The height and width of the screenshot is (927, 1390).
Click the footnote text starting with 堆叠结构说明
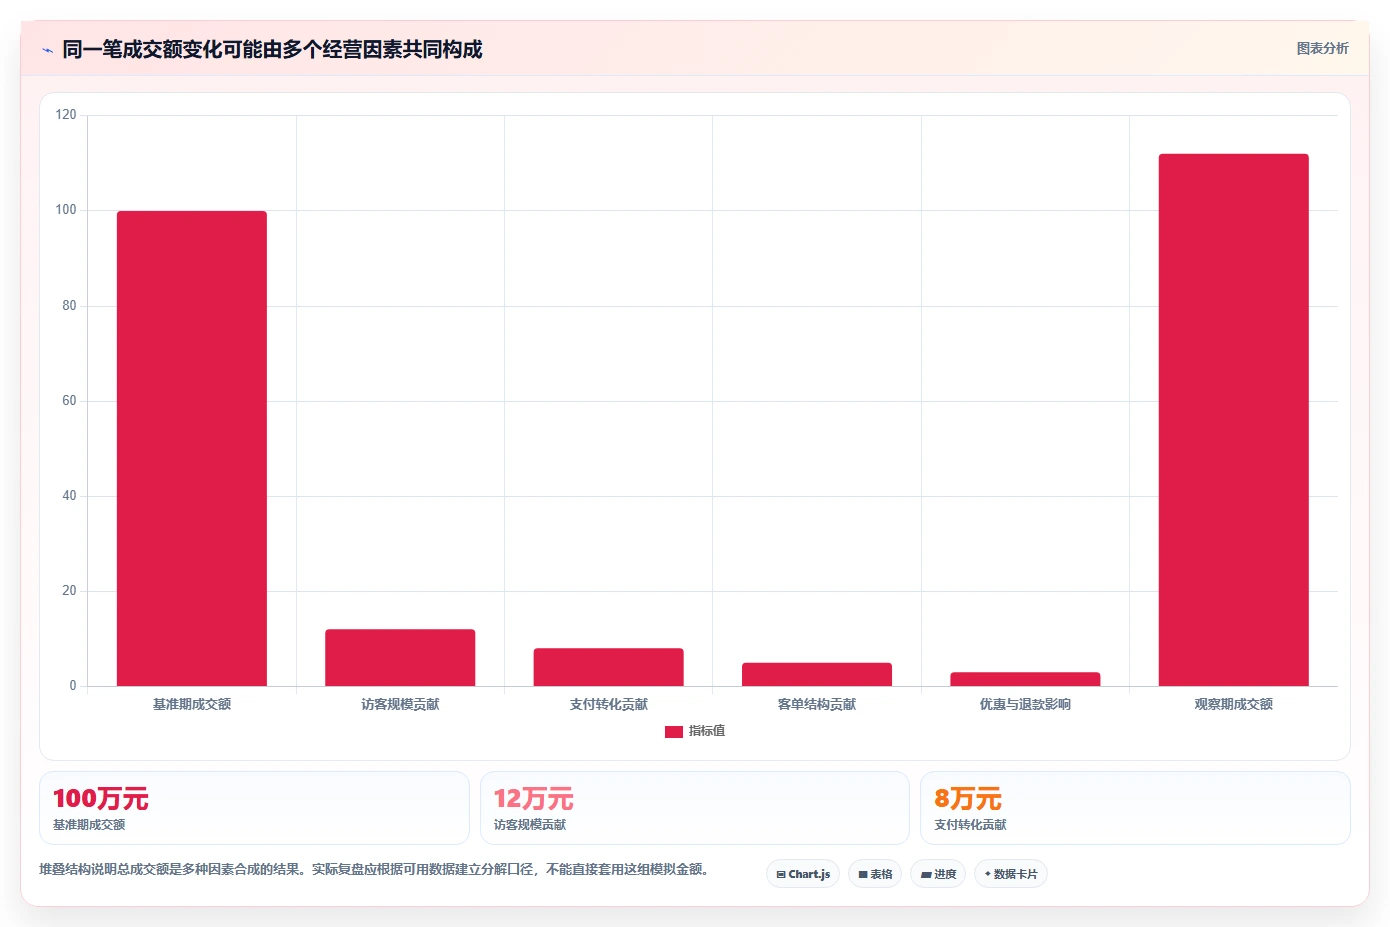click(375, 869)
